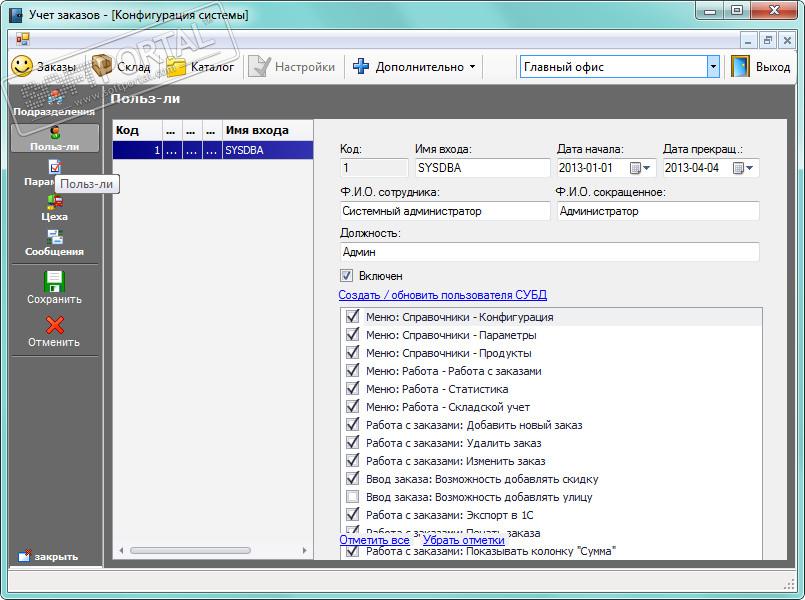Image resolution: width=805 pixels, height=600 pixels.
Task: Select the Польз-ли sidebar icon
Action: coord(54,133)
